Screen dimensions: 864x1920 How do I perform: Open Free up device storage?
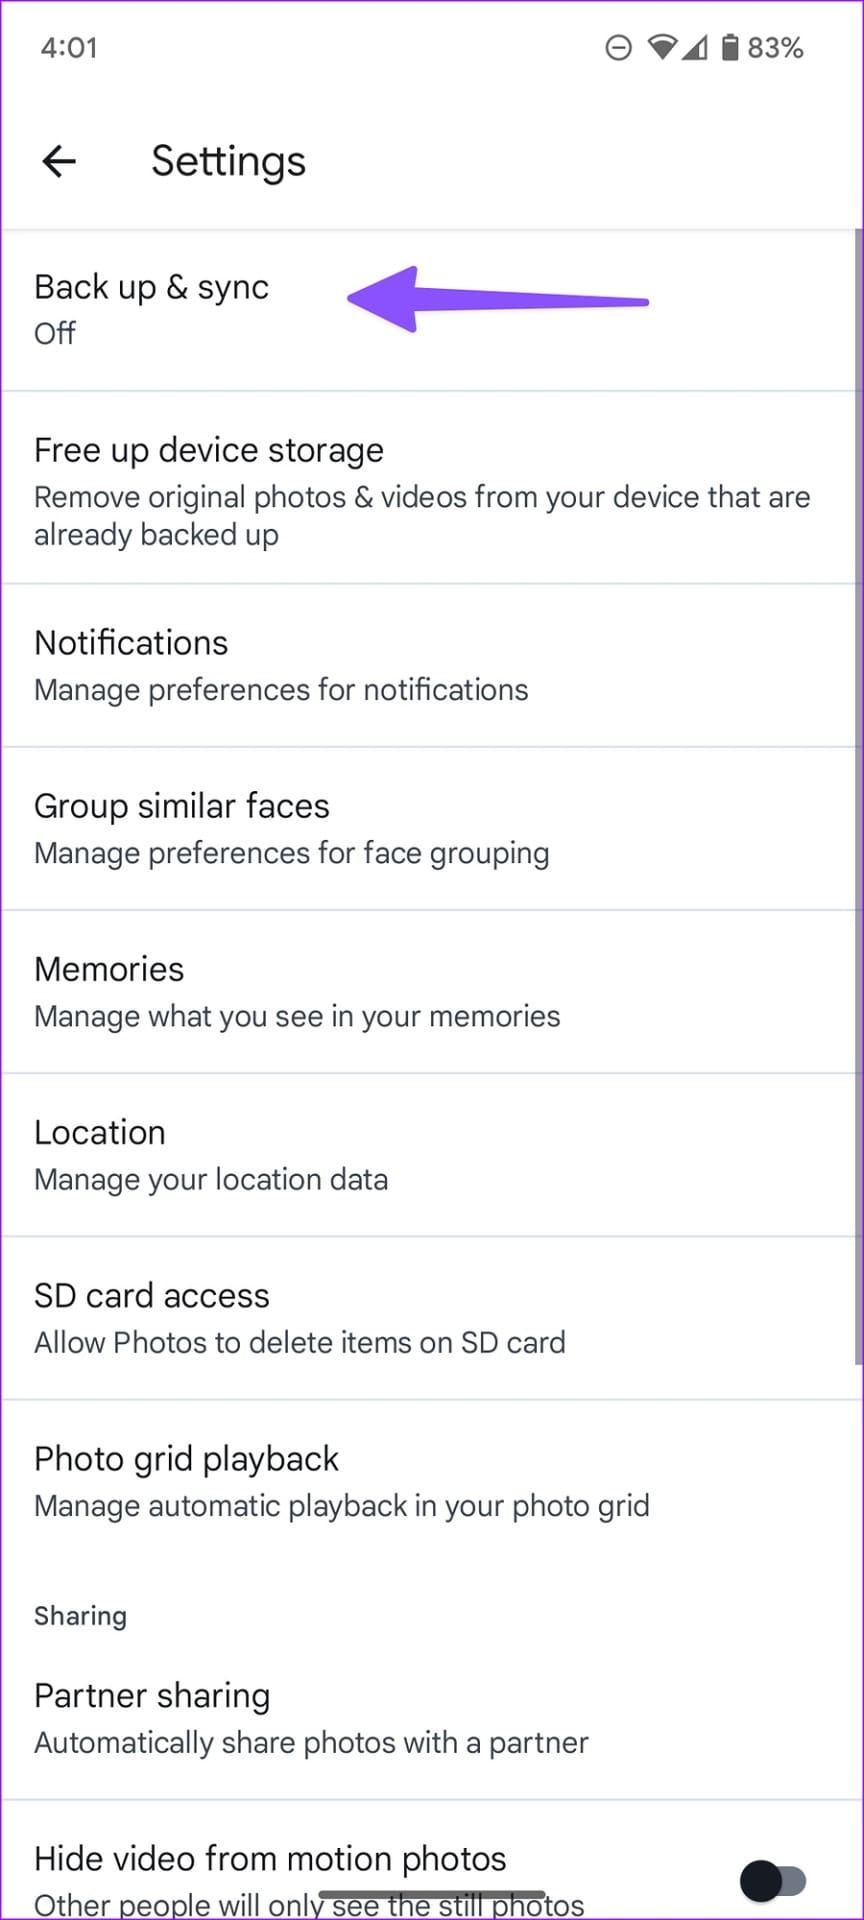(430, 488)
